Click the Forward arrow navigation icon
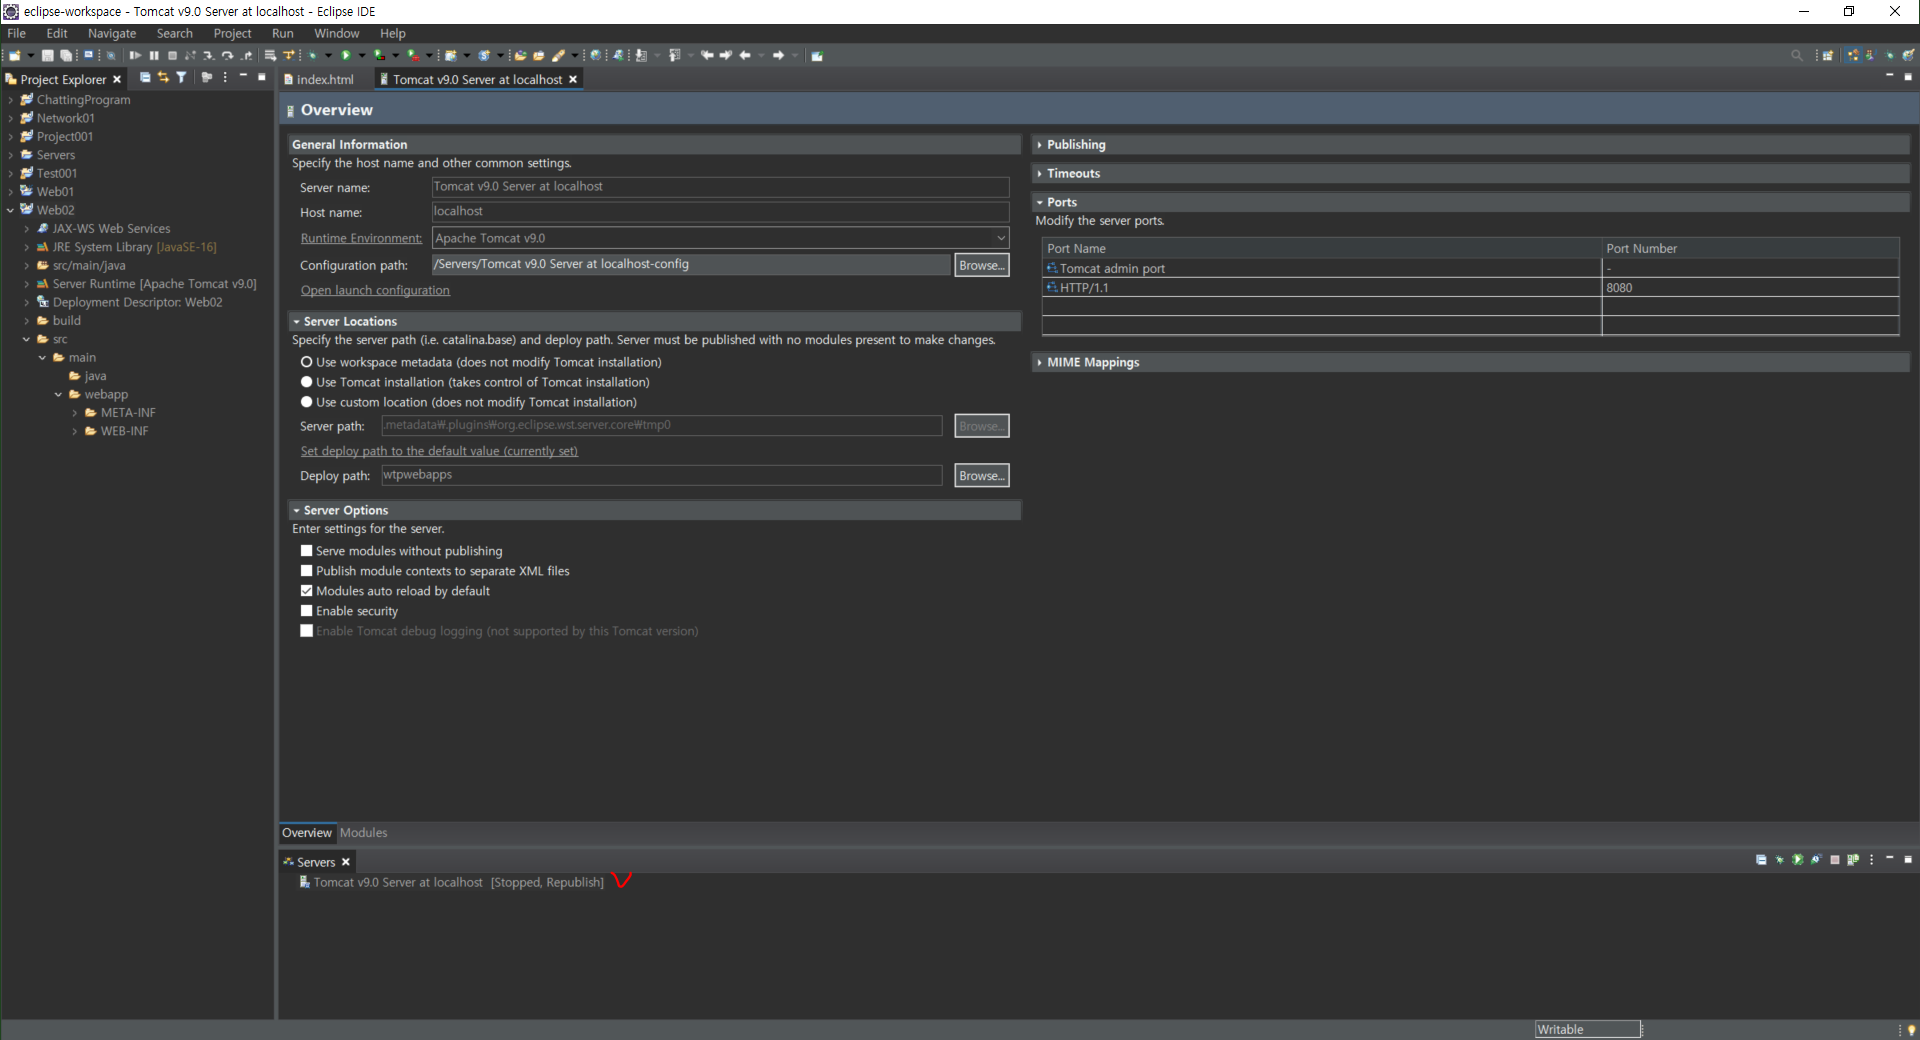The image size is (1920, 1040). [778, 55]
